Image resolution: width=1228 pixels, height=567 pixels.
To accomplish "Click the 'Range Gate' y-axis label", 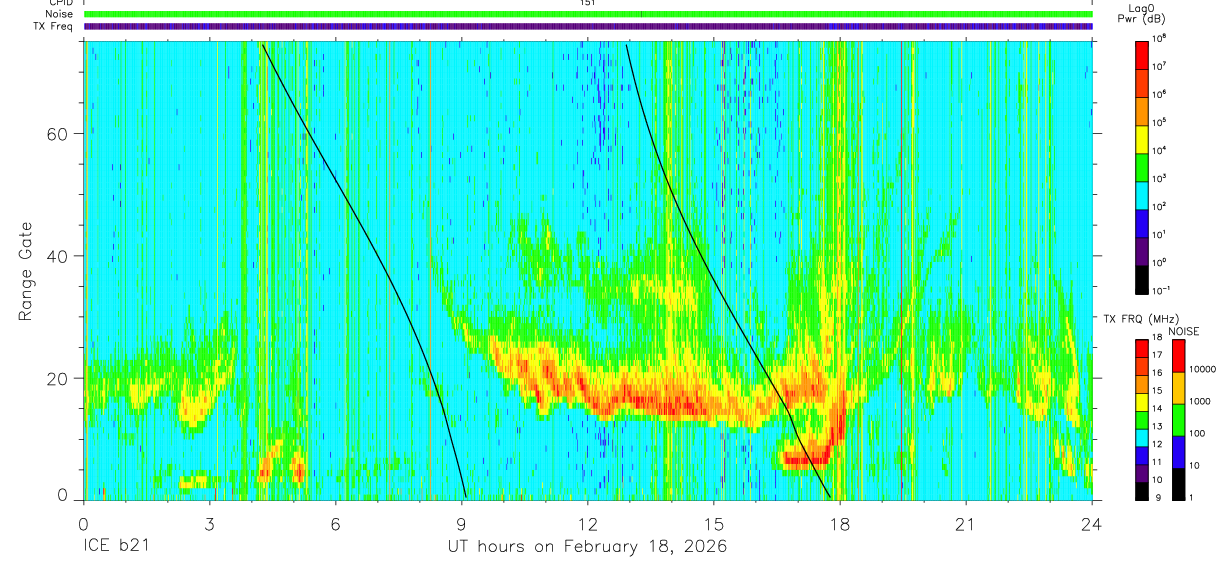I will coord(25,271).
